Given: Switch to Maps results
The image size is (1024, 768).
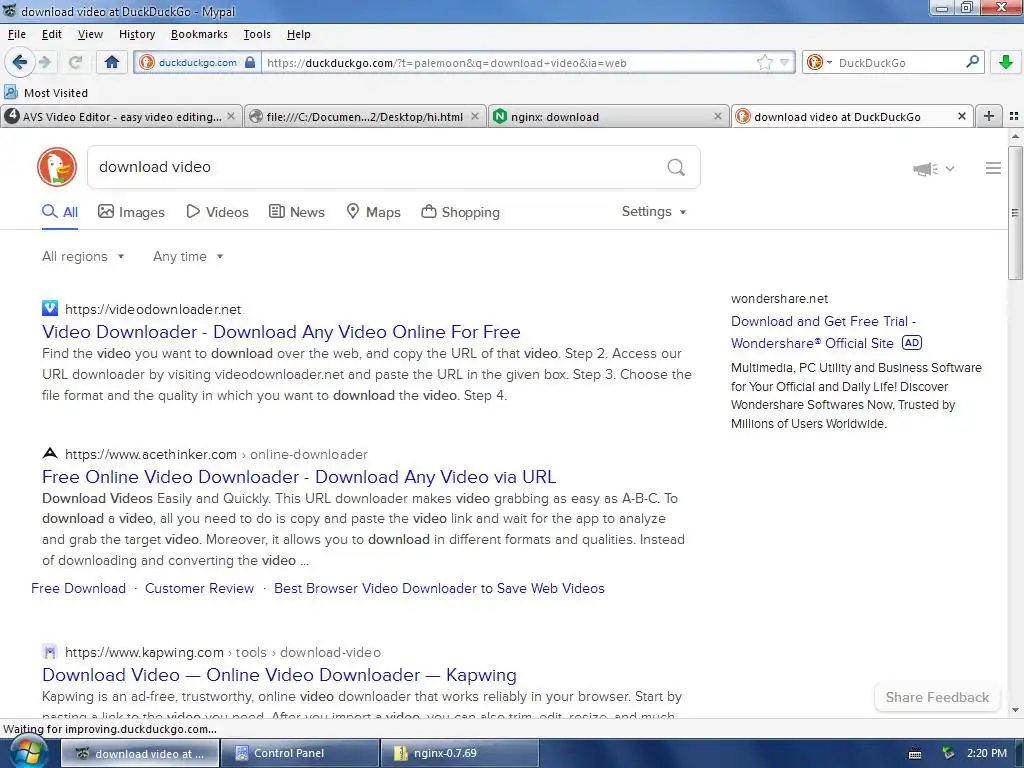Looking at the screenshot, I should pos(373,212).
